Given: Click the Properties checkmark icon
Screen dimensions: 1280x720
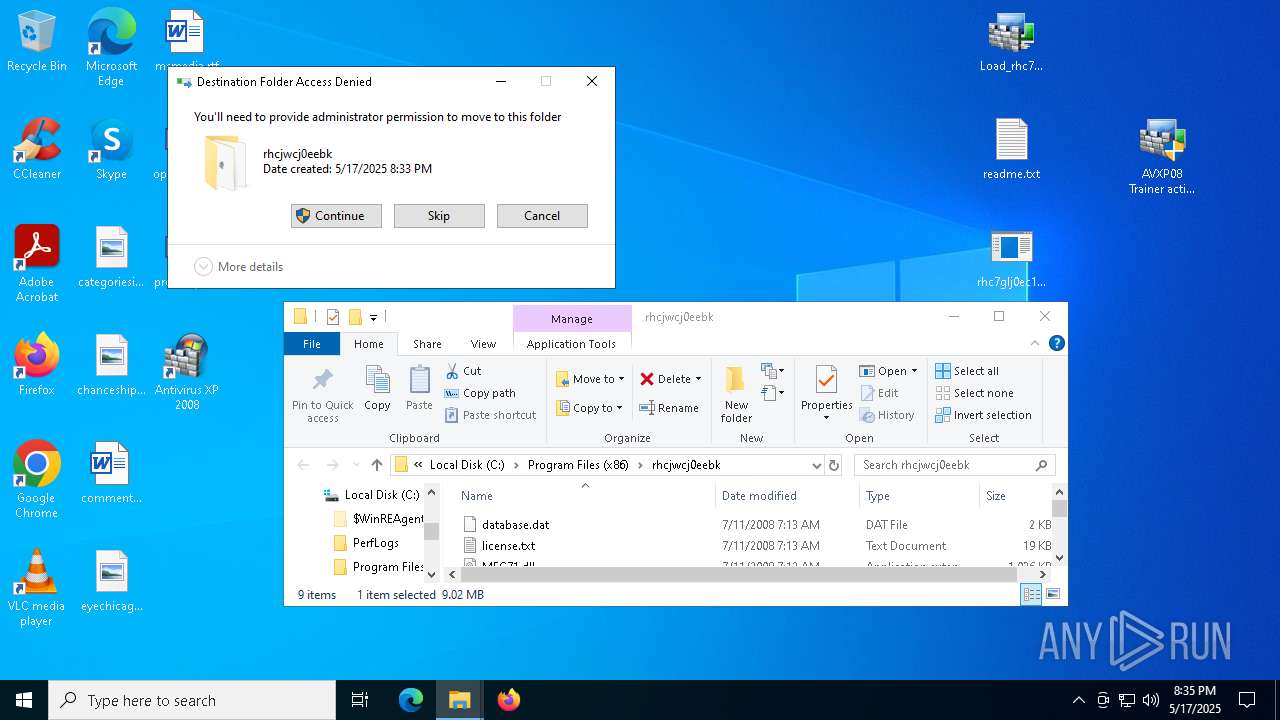Looking at the screenshot, I should (x=826, y=380).
